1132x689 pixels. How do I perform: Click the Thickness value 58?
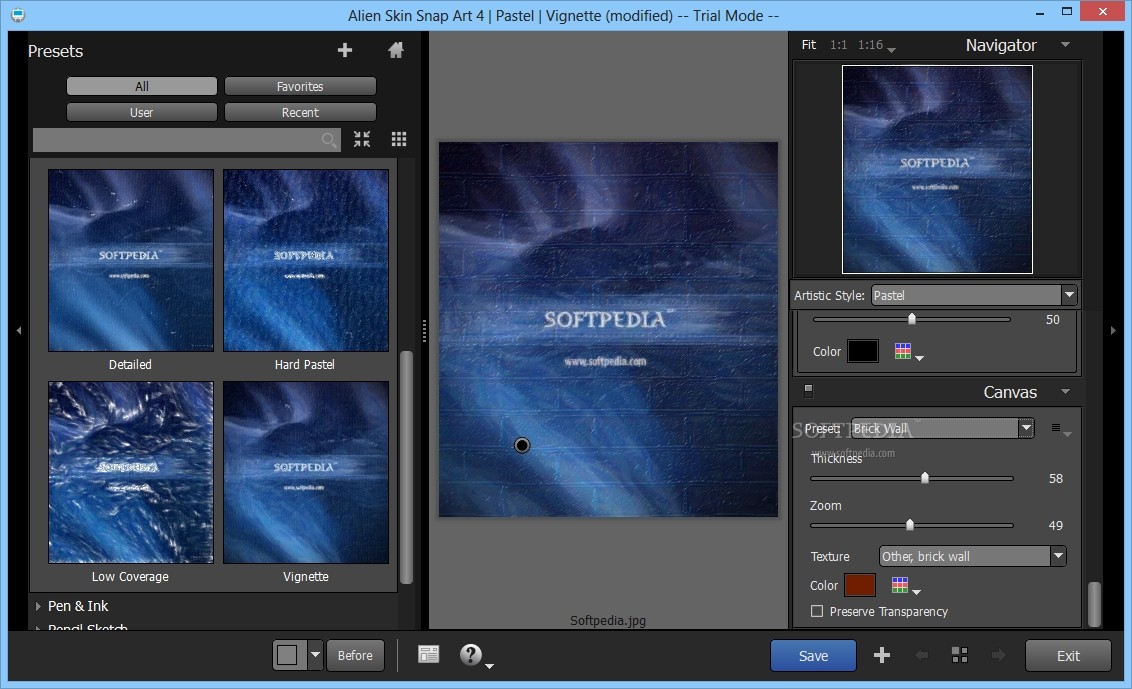pos(1055,478)
